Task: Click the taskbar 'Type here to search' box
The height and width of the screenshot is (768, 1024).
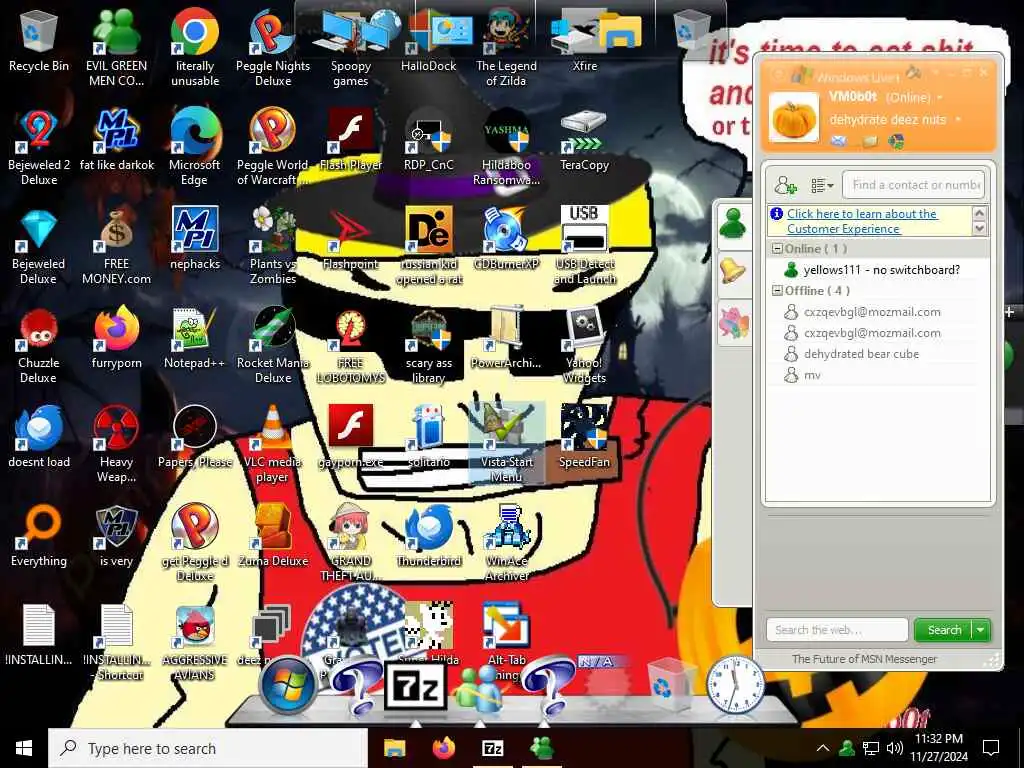Action: pyautogui.click(x=208, y=748)
